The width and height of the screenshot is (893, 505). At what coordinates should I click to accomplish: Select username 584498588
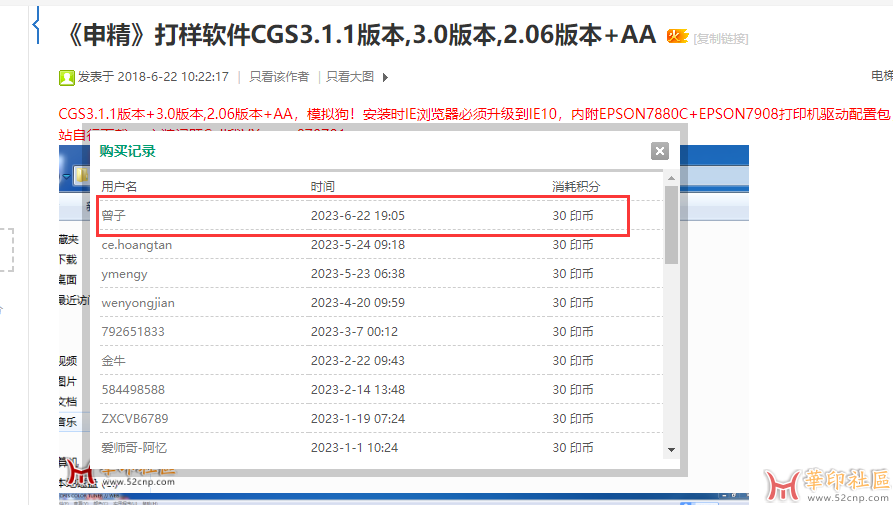click(133, 390)
